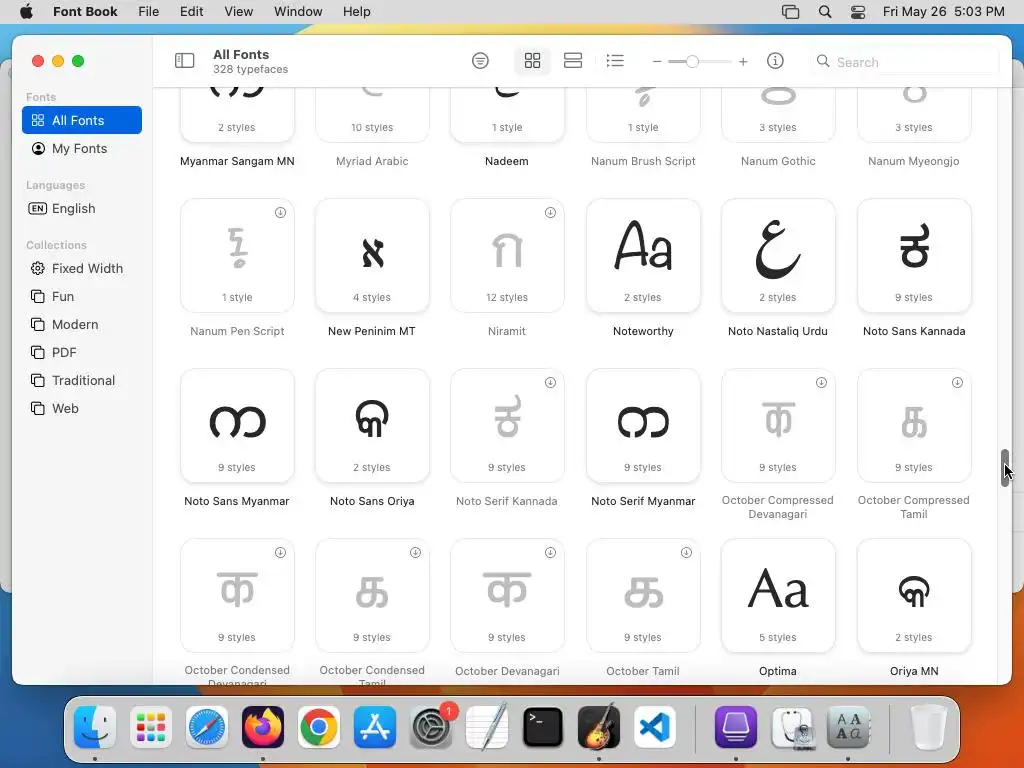Open the Apple menu
The width and height of the screenshot is (1024, 768).
pos(26,12)
